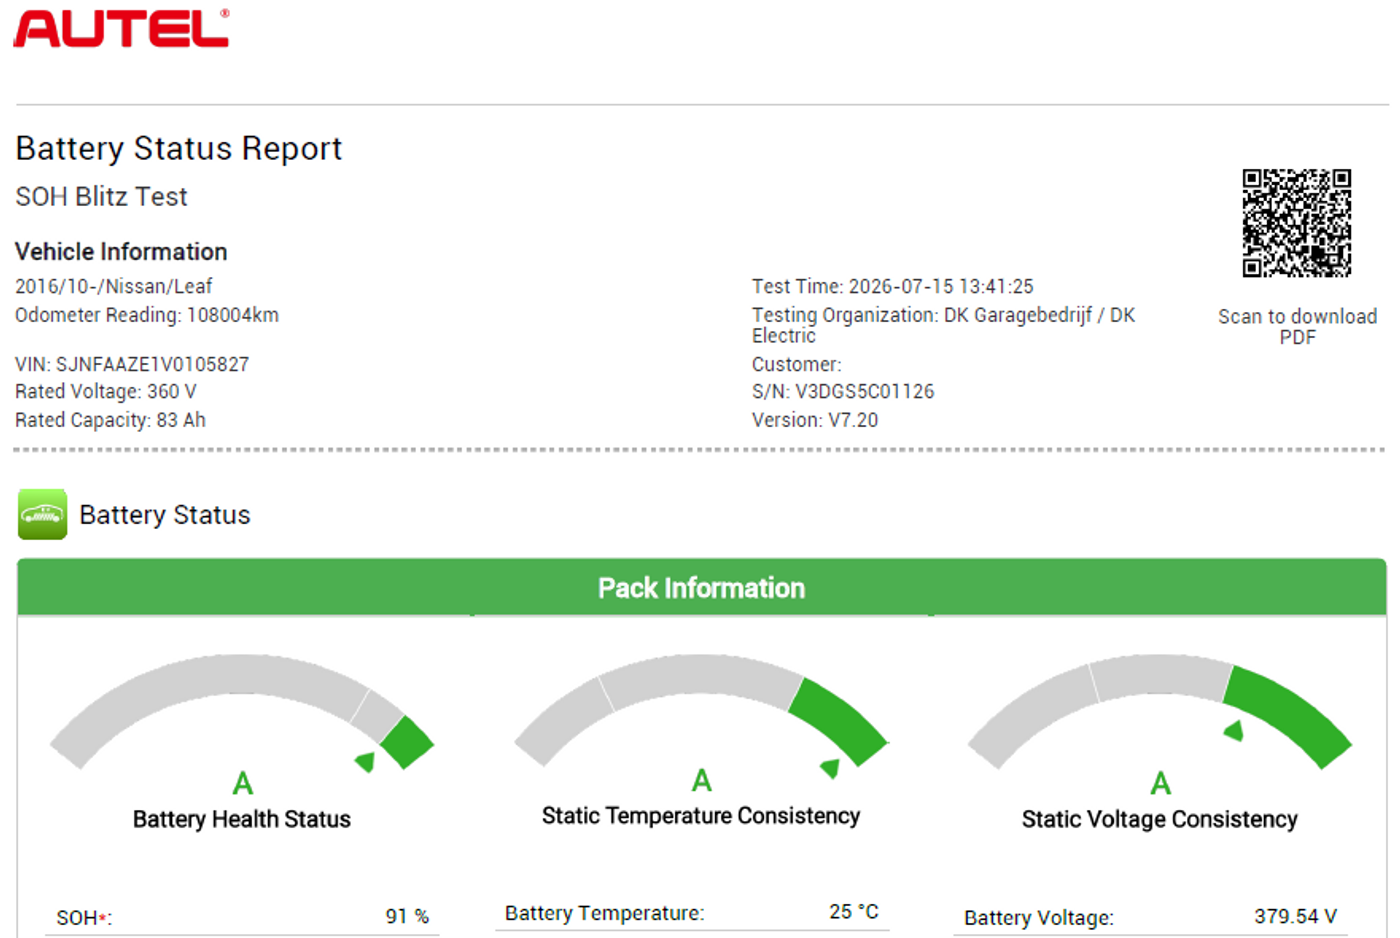
Task: Select 'Rated Voltage: 360 V' text
Action: 106,391
